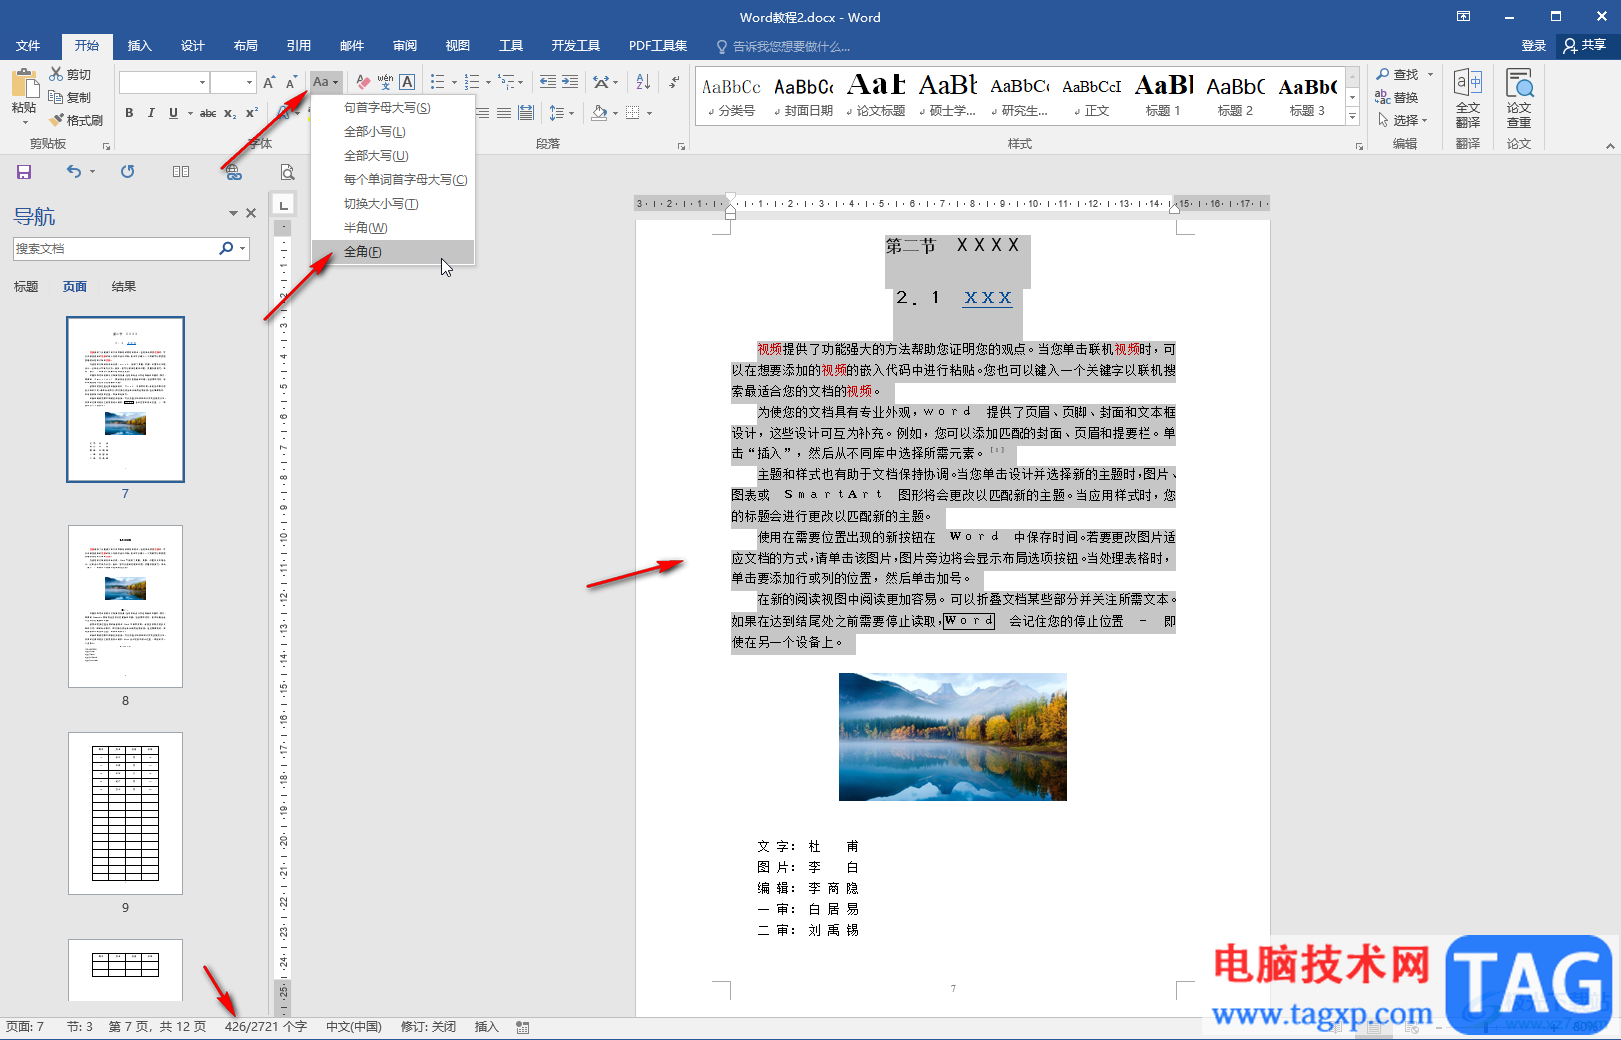Toggle underline formatting
The width and height of the screenshot is (1621, 1040).
pos(173,113)
